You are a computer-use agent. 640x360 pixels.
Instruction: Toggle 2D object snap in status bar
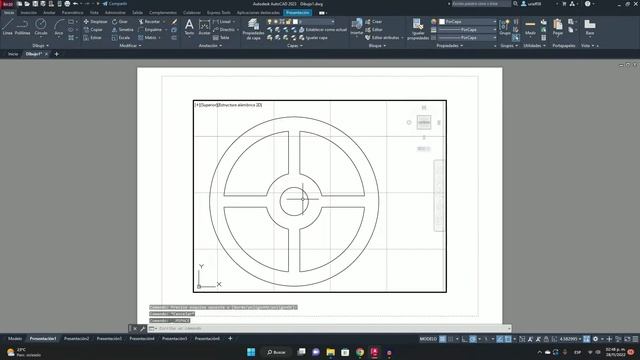click(508, 339)
